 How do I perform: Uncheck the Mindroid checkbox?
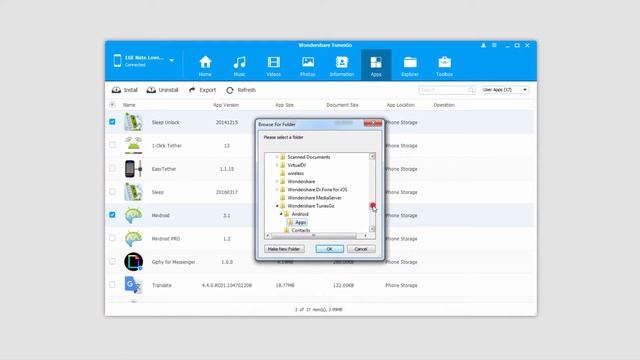tap(112, 215)
